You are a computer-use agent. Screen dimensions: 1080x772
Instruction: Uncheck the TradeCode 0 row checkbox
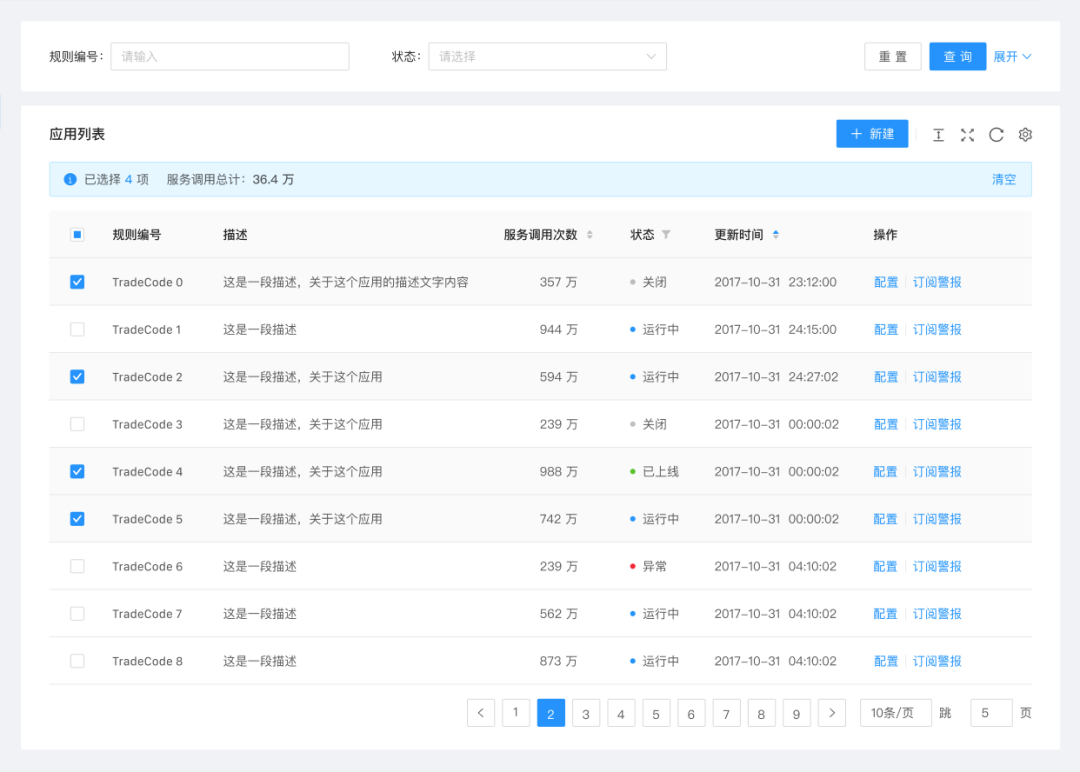(77, 282)
